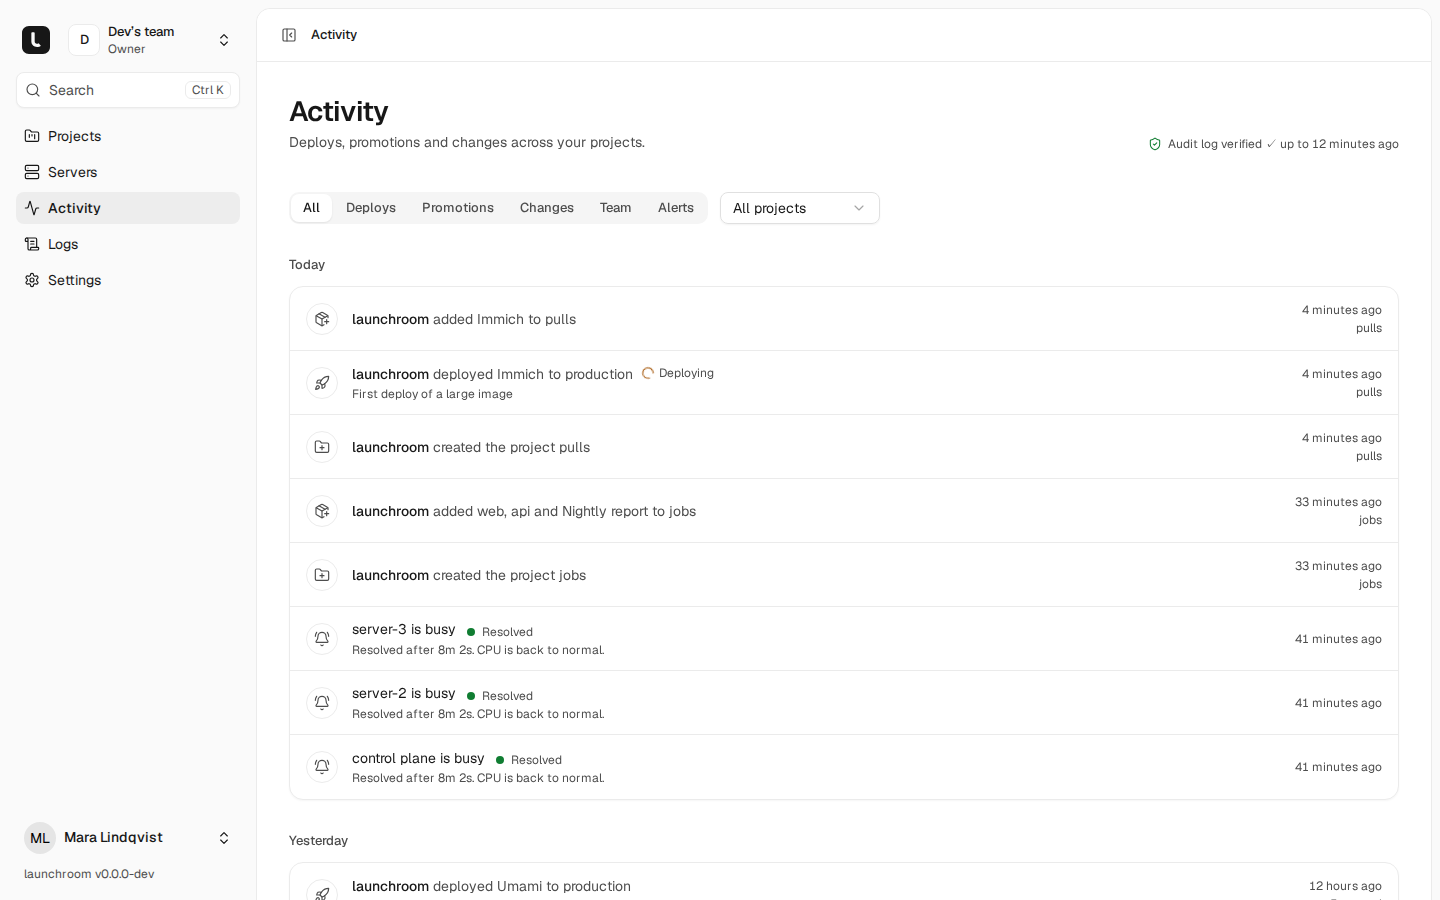
Task: Click 'First deploy of a large image' note
Action: click(432, 394)
